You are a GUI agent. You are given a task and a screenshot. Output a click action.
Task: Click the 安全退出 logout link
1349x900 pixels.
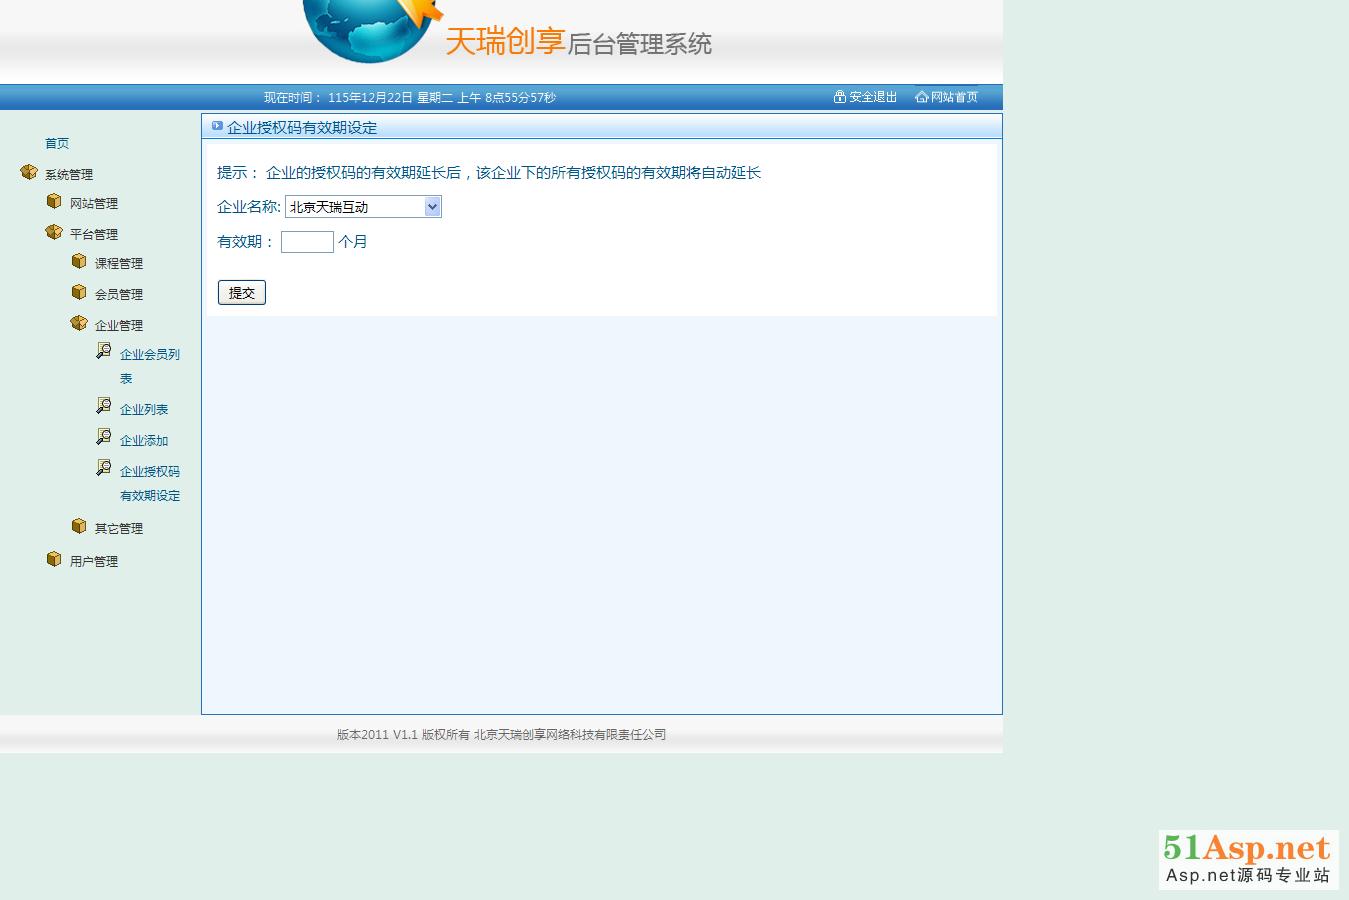[872, 97]
